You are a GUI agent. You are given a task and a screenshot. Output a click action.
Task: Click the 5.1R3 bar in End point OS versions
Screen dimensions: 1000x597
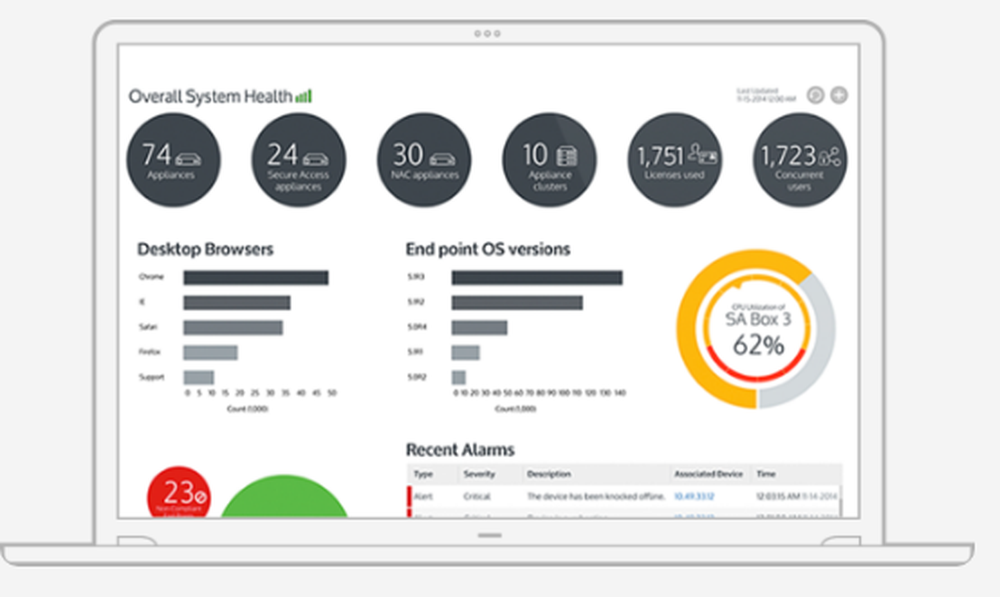pos(535,275)
